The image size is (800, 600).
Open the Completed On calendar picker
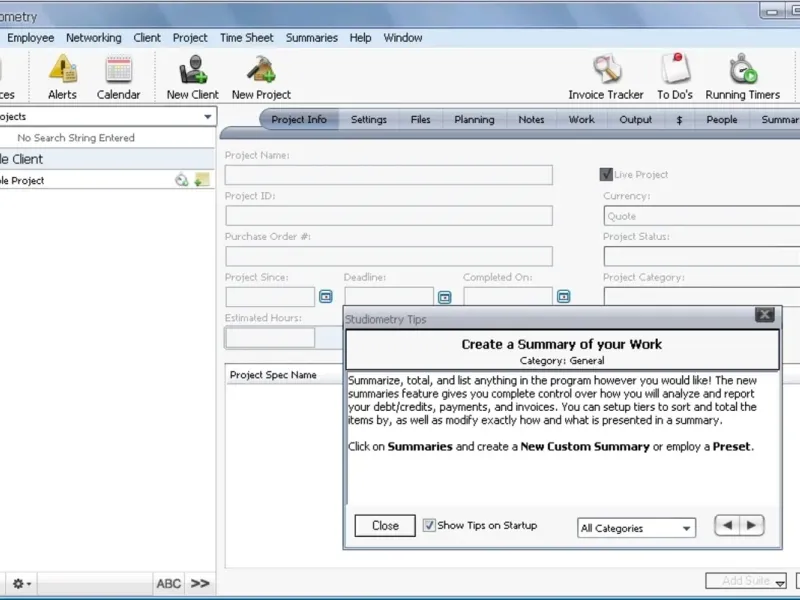[563, 296]
